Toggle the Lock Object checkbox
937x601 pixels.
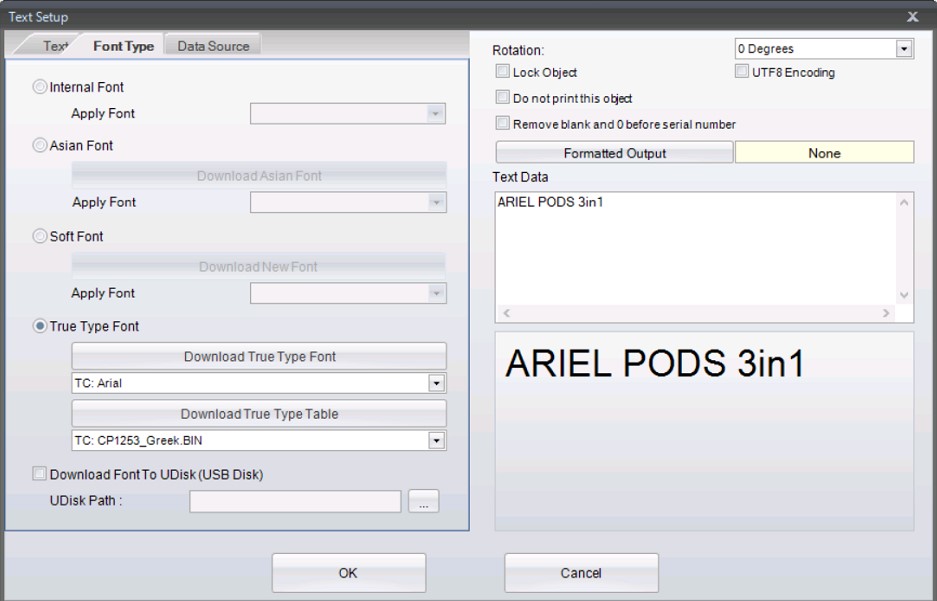click(503, 72)
